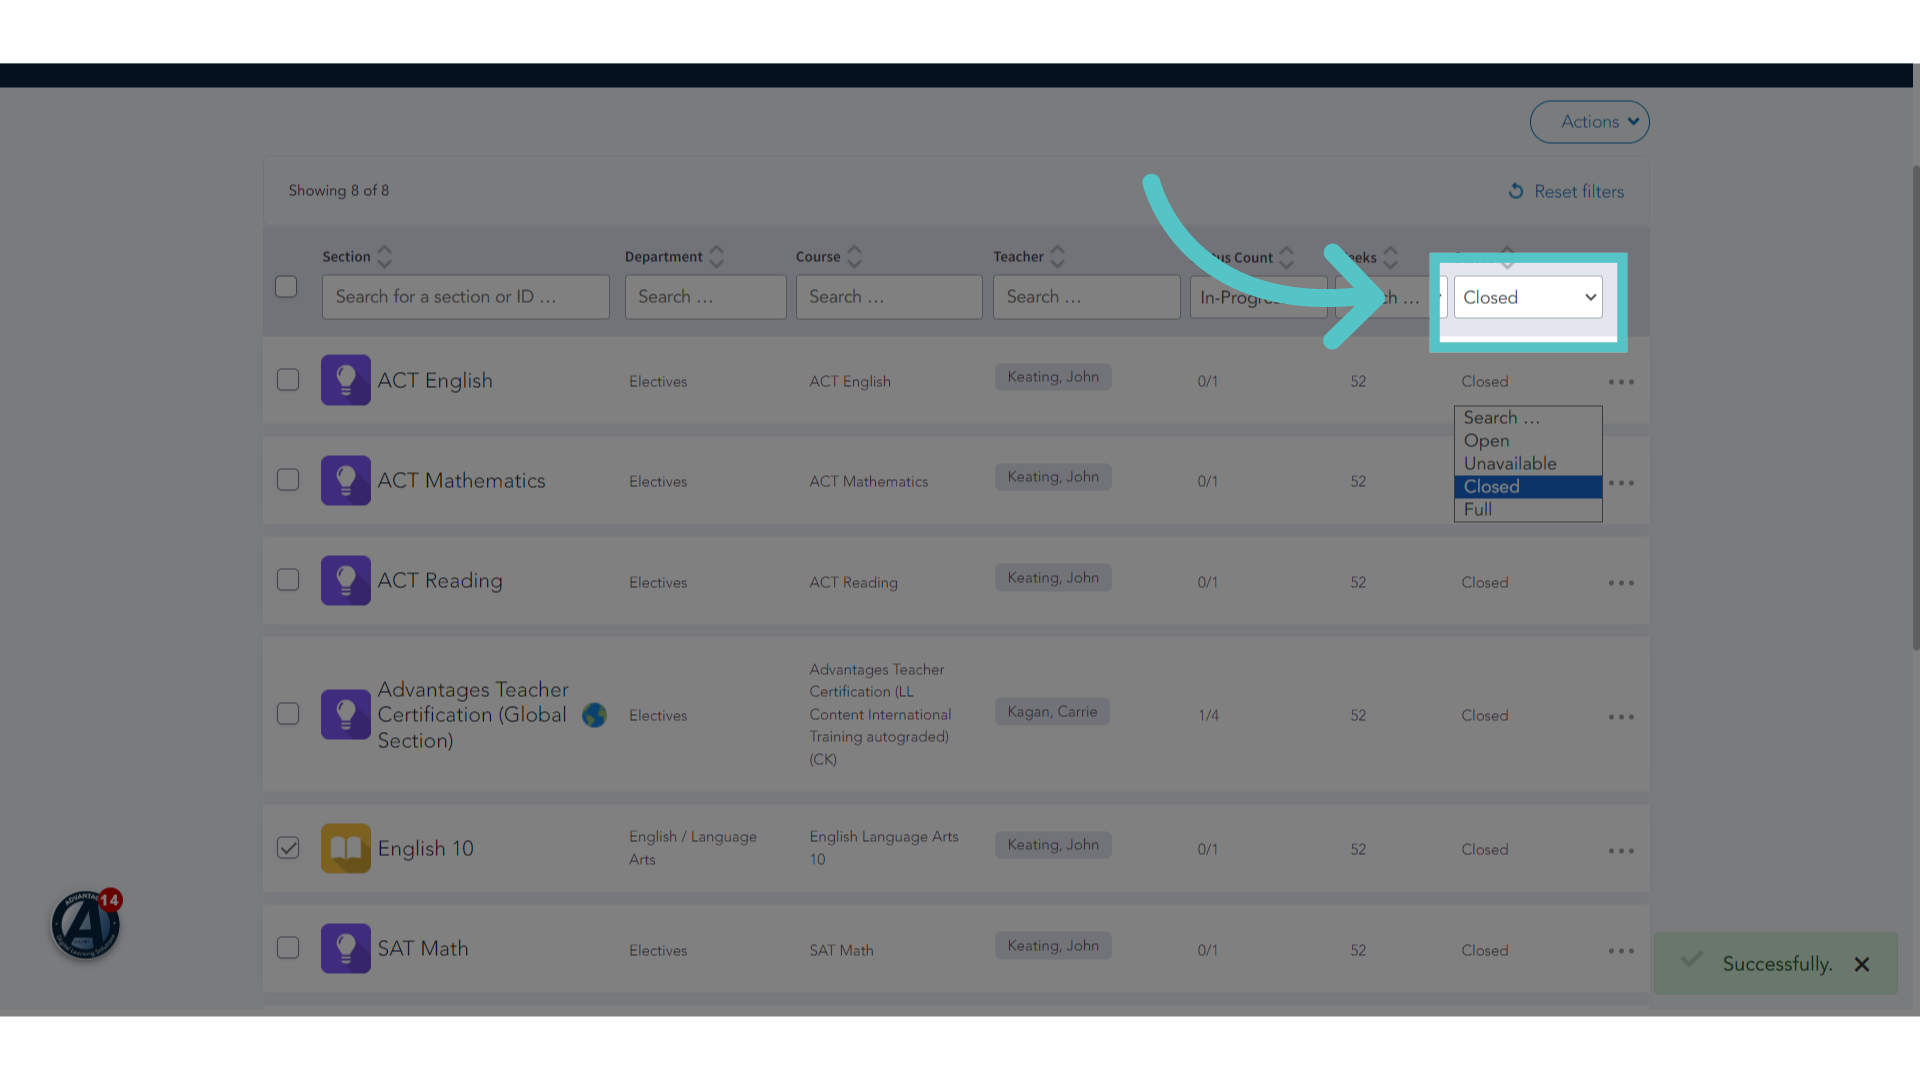Viewport: 1920px width, 1080px height.
Task: Click the ACT English lightbulb section icon
Action: [346, 380]
